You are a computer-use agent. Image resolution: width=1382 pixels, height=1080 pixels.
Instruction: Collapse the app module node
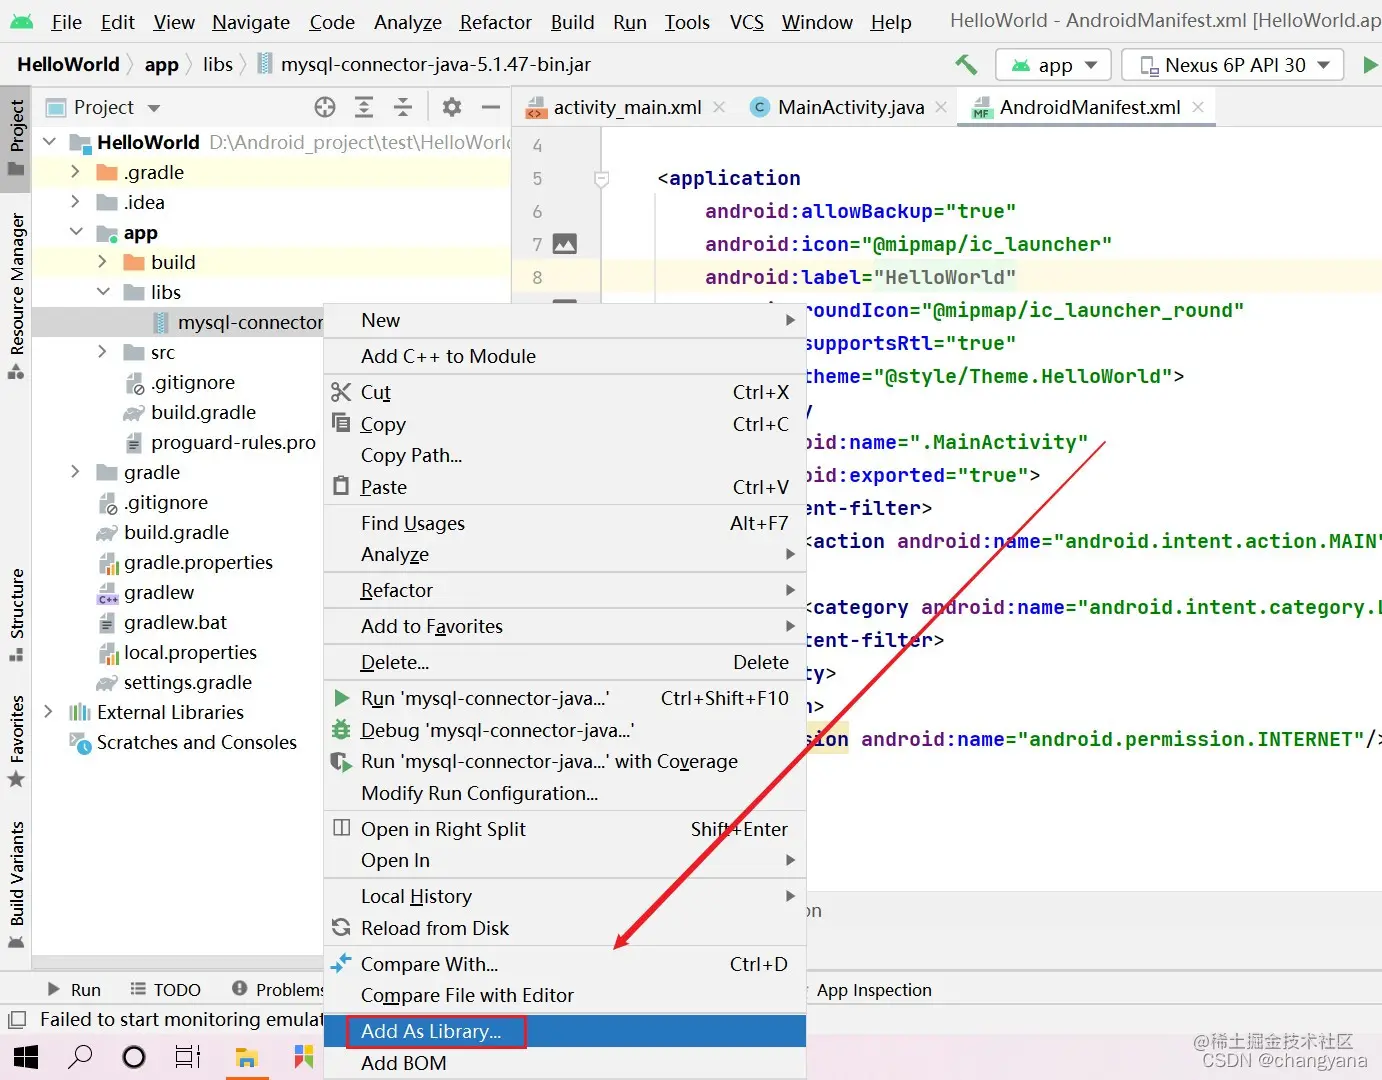pyautogui.click(x=76, y=232)
